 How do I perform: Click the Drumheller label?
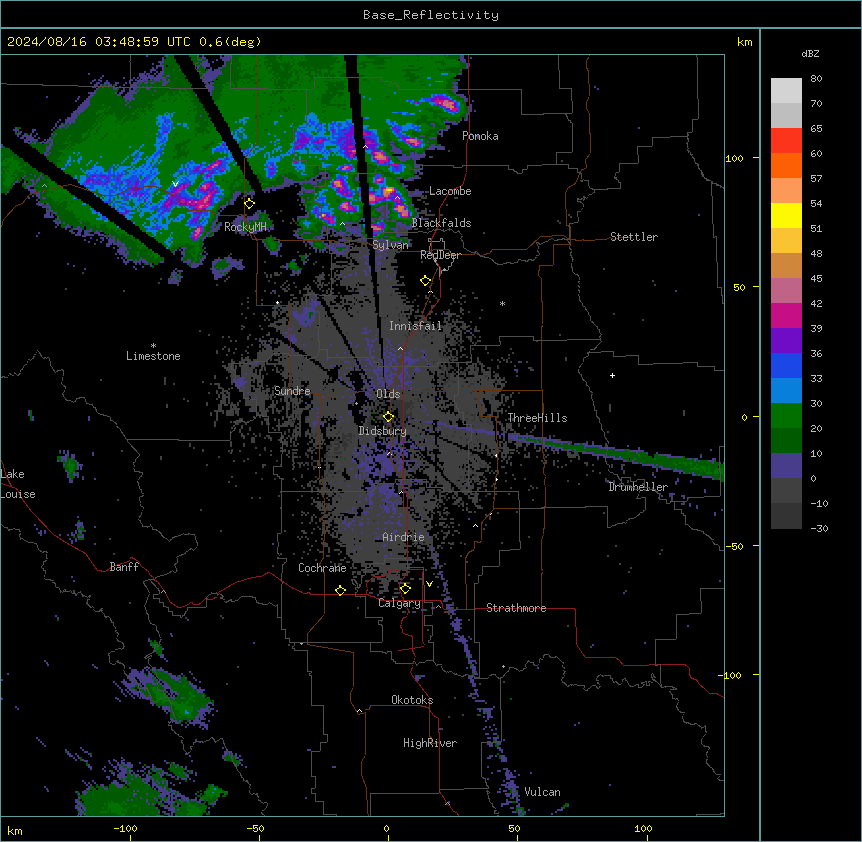pyautogui.click(x=638, y=487)
